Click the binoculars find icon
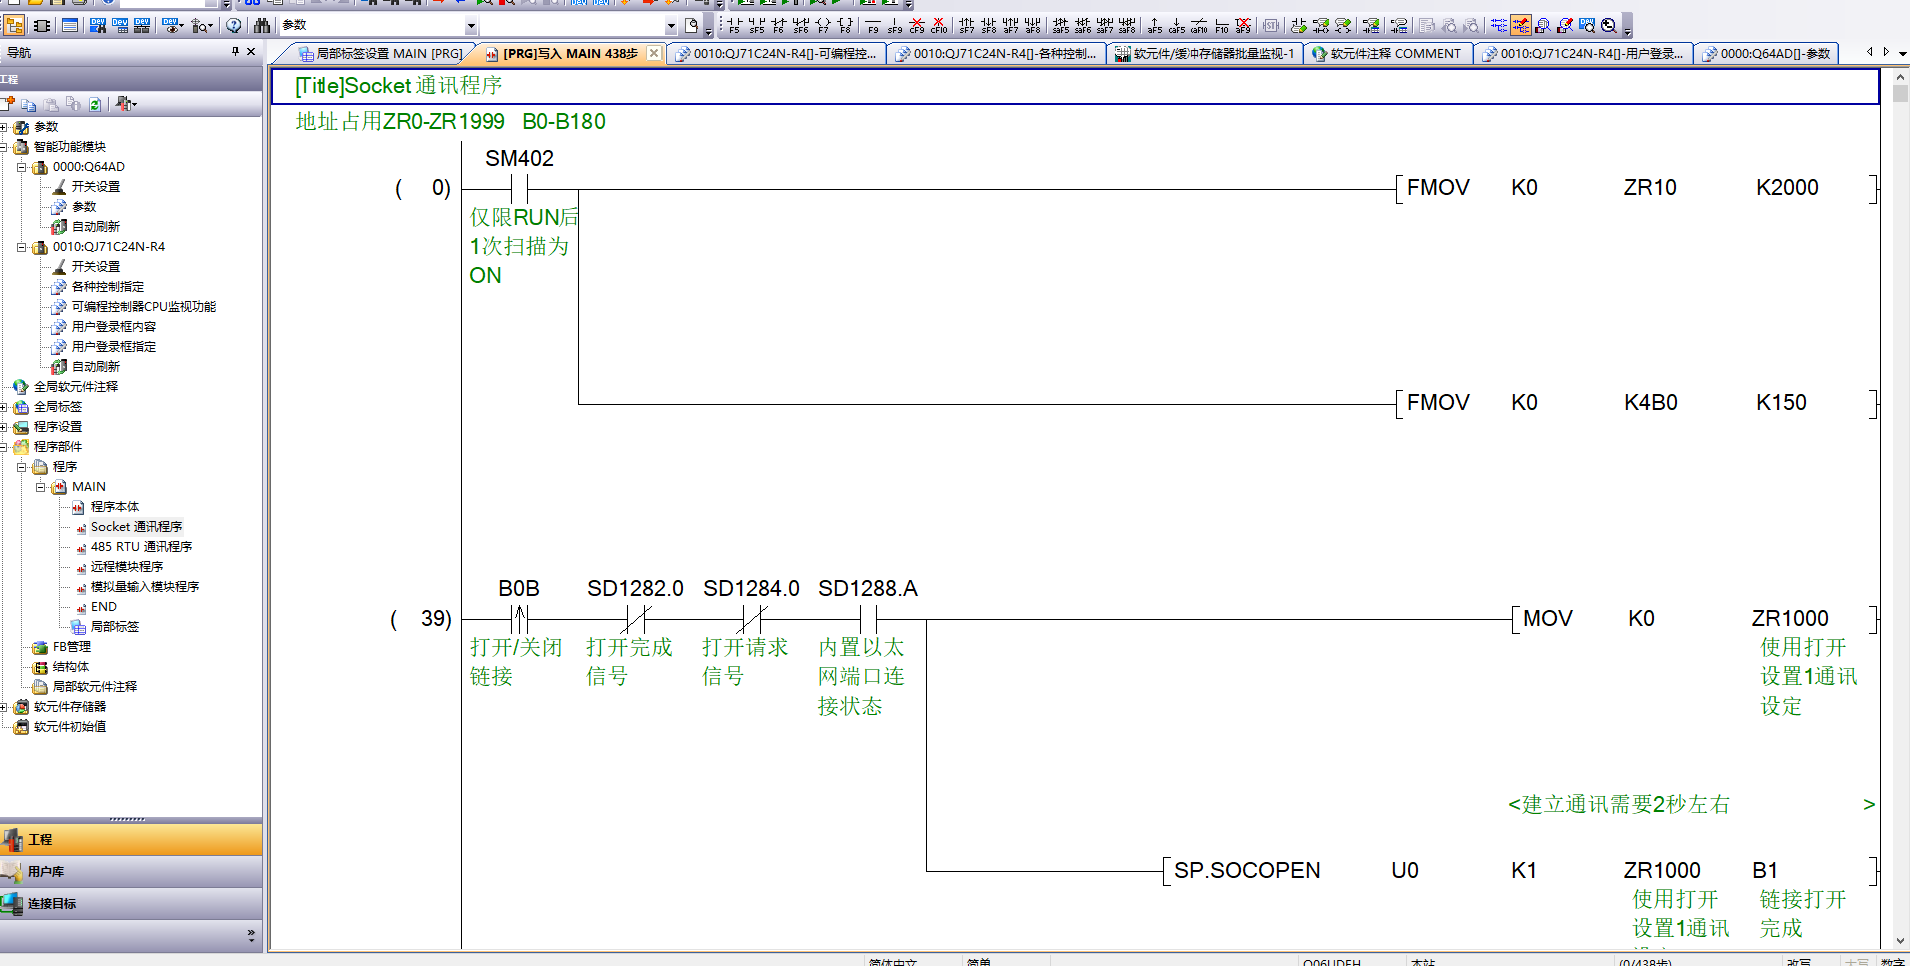The height and width of the screenshot is (966, 1910). click(262, 26)
